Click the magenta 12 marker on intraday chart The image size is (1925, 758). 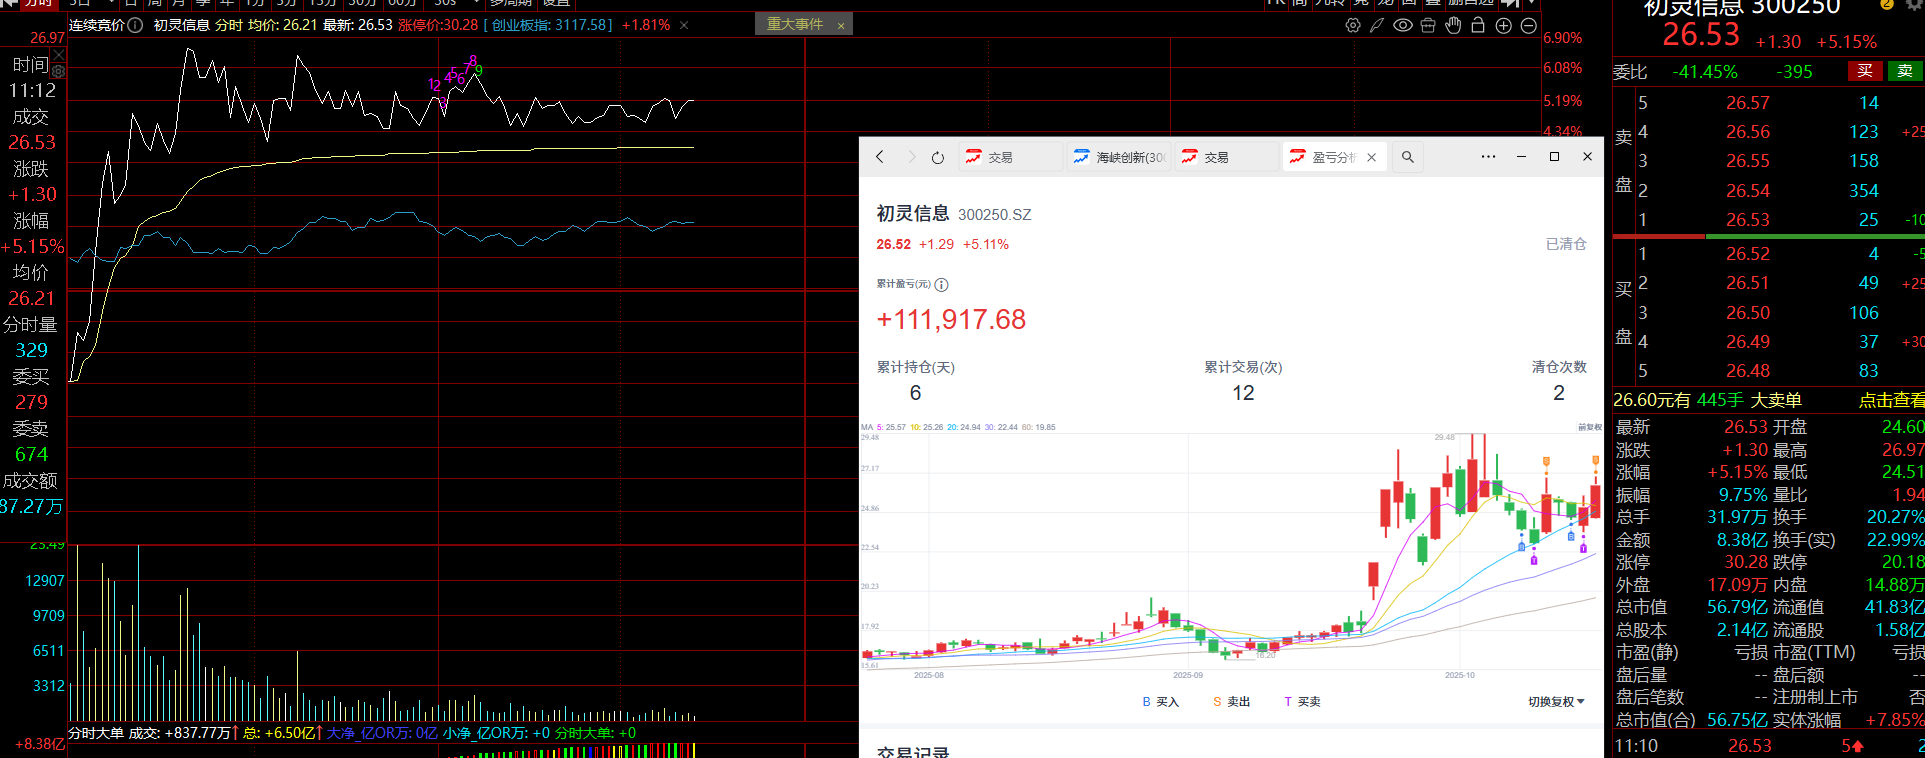pos(434,85)
